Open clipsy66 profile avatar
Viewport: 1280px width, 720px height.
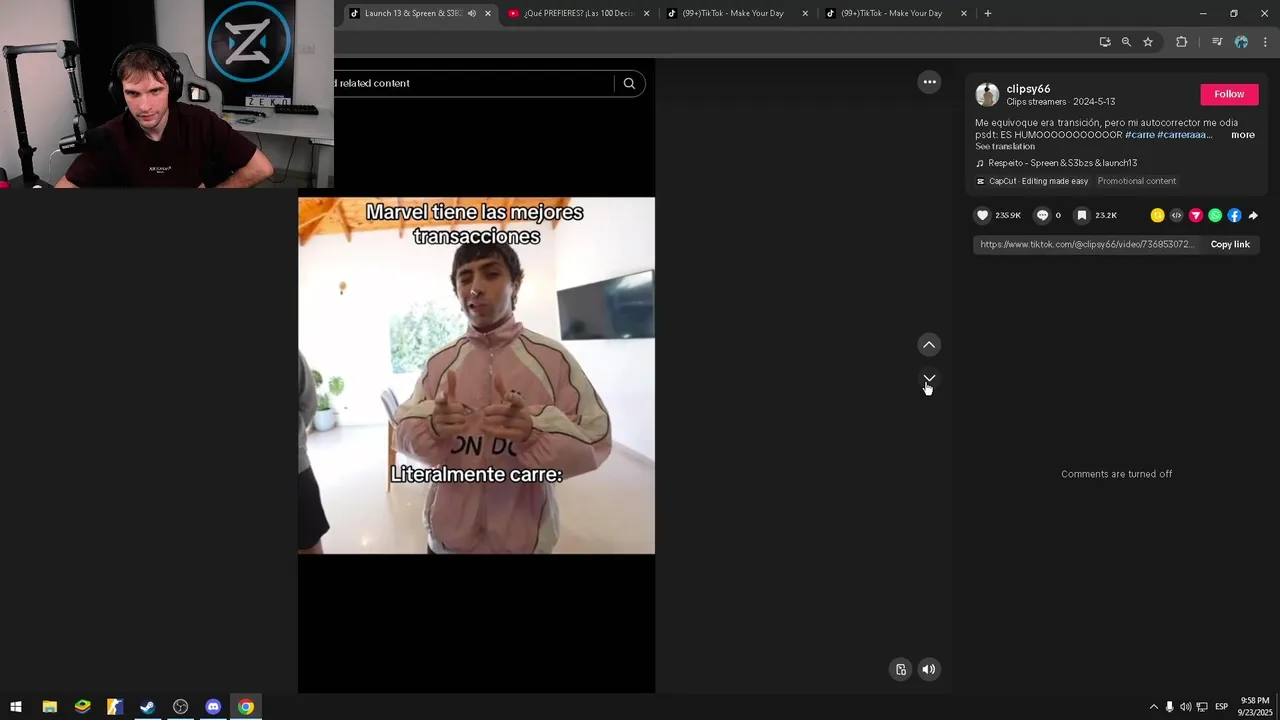(x=987, y=94)
